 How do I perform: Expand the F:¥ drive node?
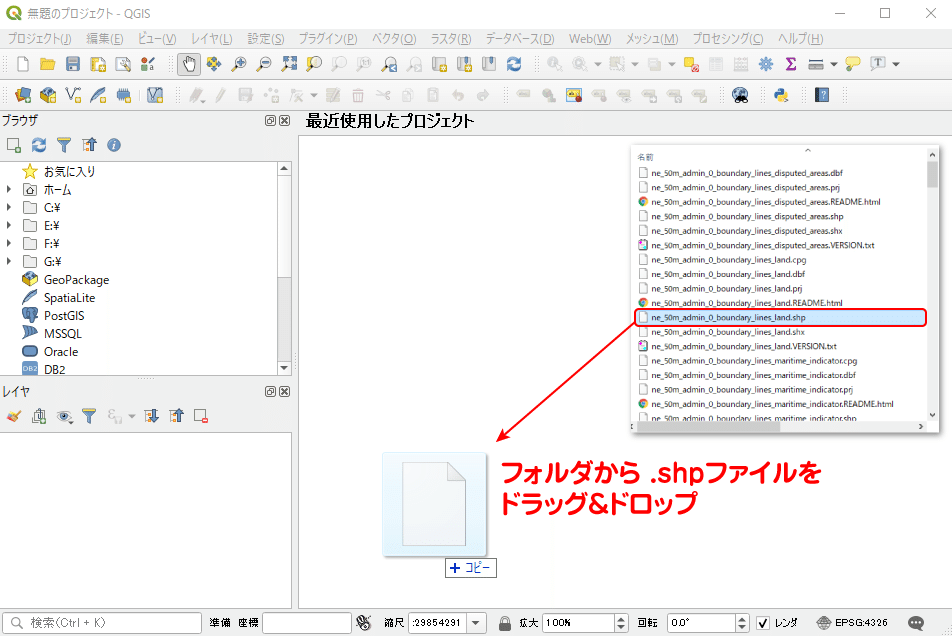8,243
